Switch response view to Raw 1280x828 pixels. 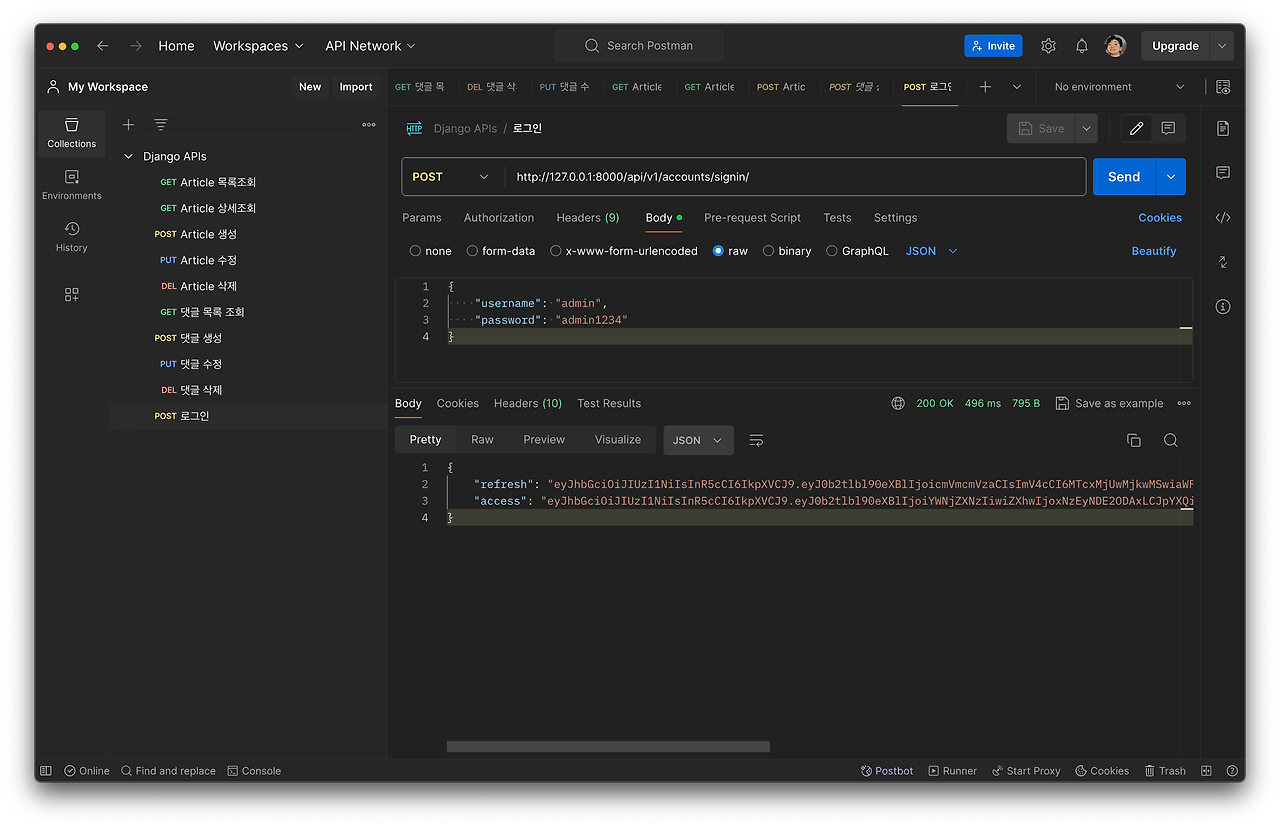tap(482, 440)
